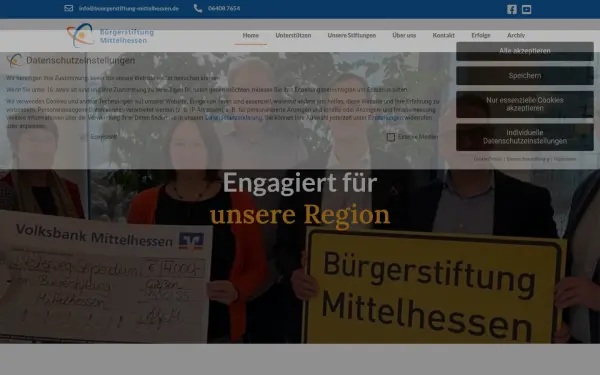Choose Nur essenzielle Cookies akzeptieren
The height and width of the screenshot is (375, 600).
pyautogui.click(x=525, y=104)
